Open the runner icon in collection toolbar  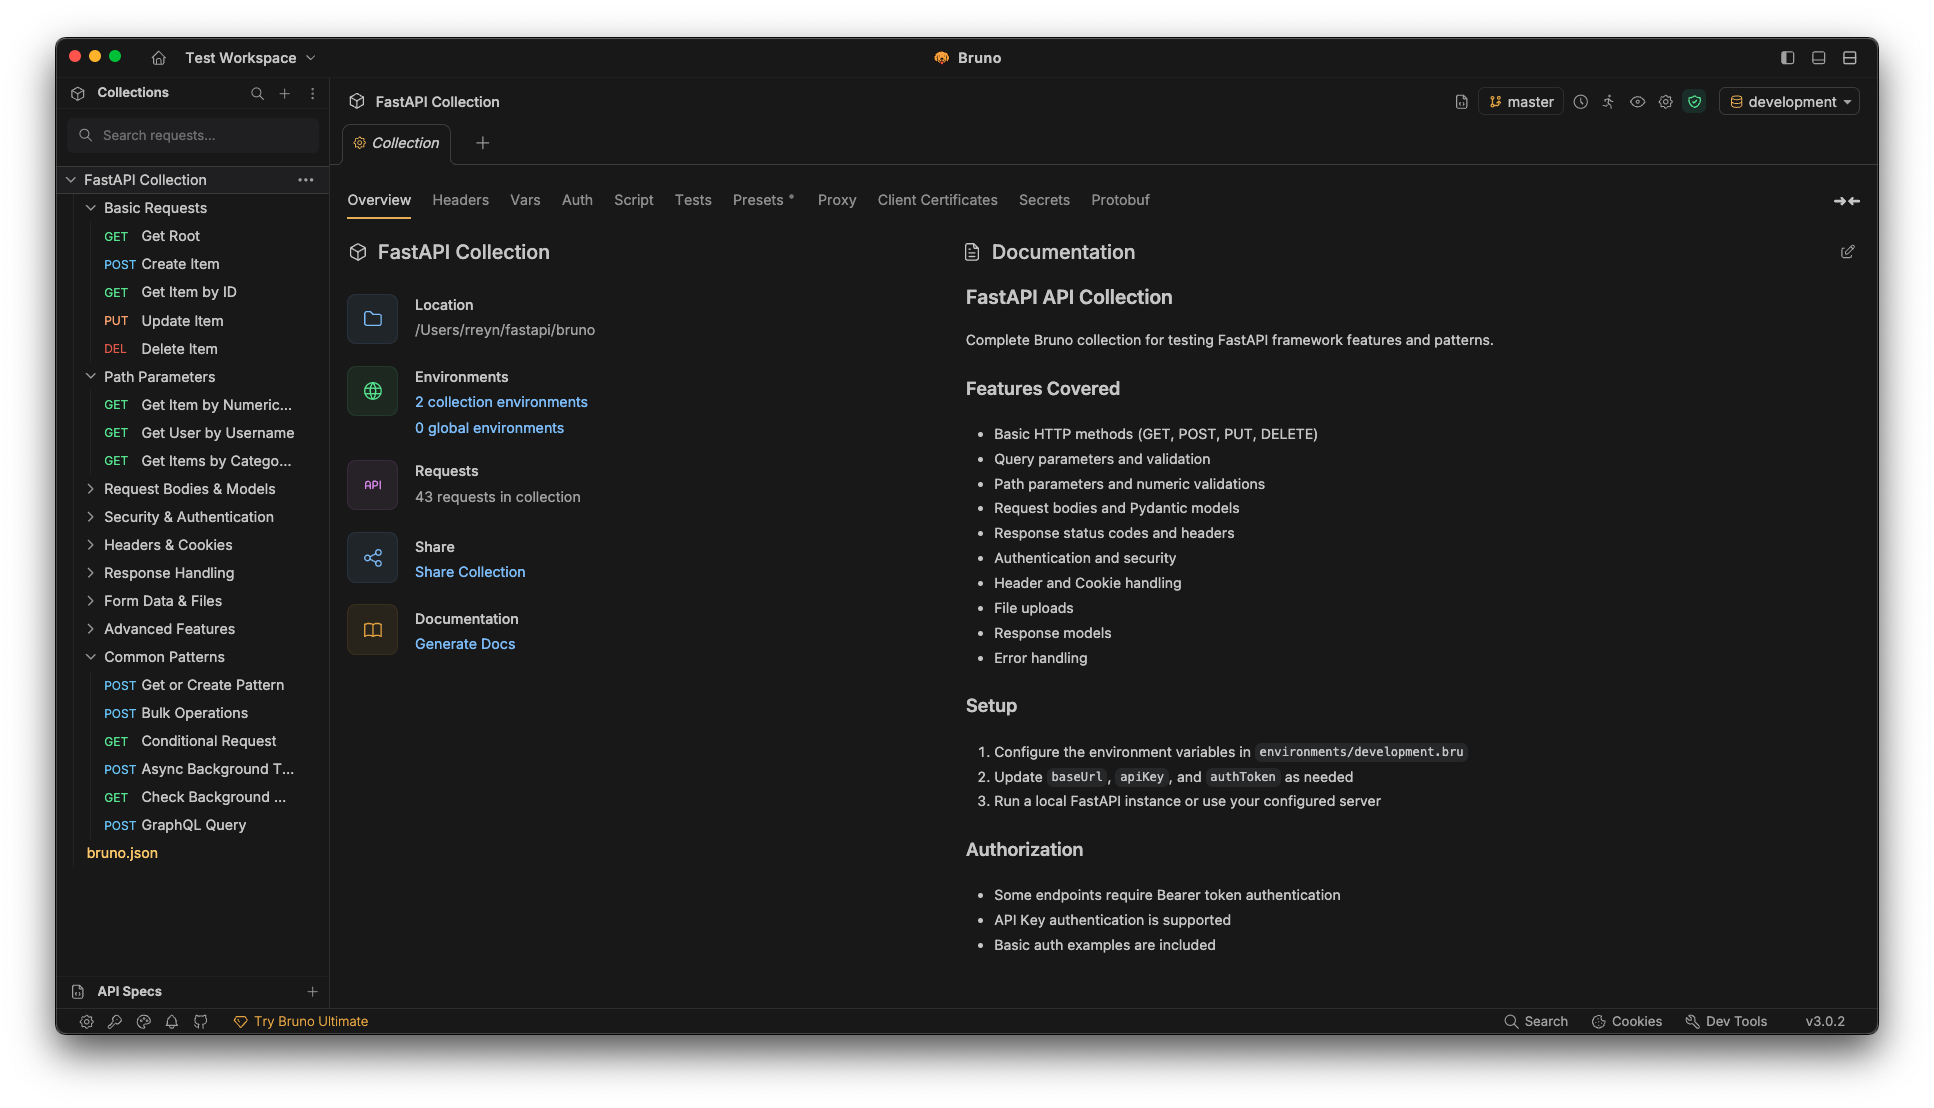[1608, 102]
